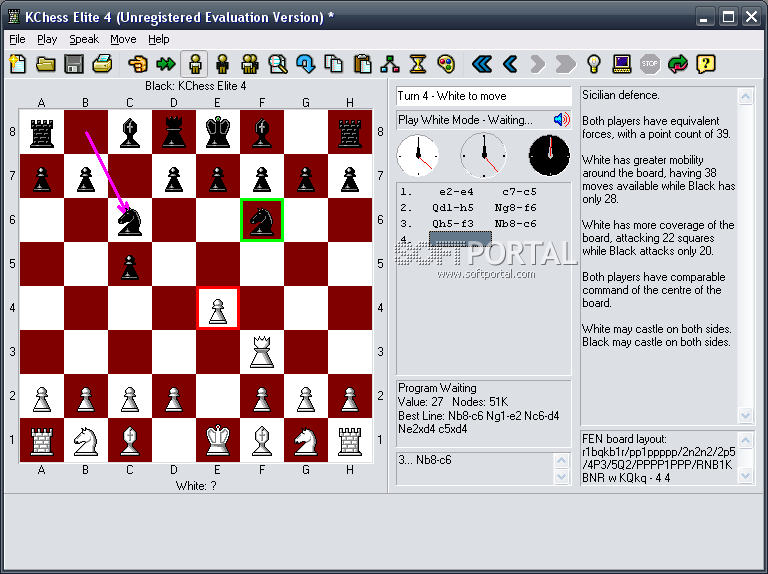
Task: Click the Copy toolbar icon
Action: point(334,64)
